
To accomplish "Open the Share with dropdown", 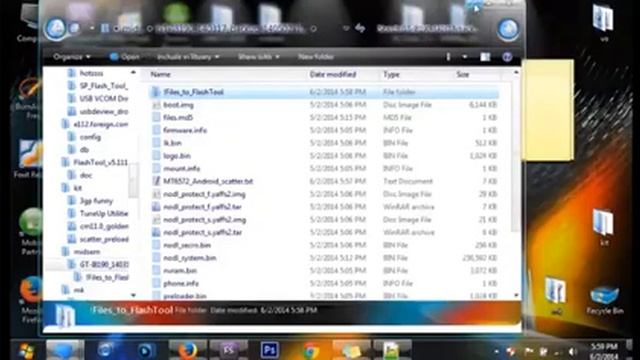I will (x=259, y=57).
